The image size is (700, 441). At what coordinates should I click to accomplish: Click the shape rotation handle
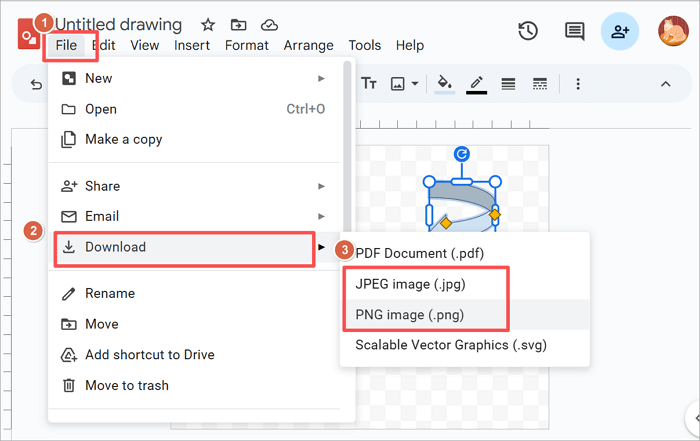coord(462,154)
